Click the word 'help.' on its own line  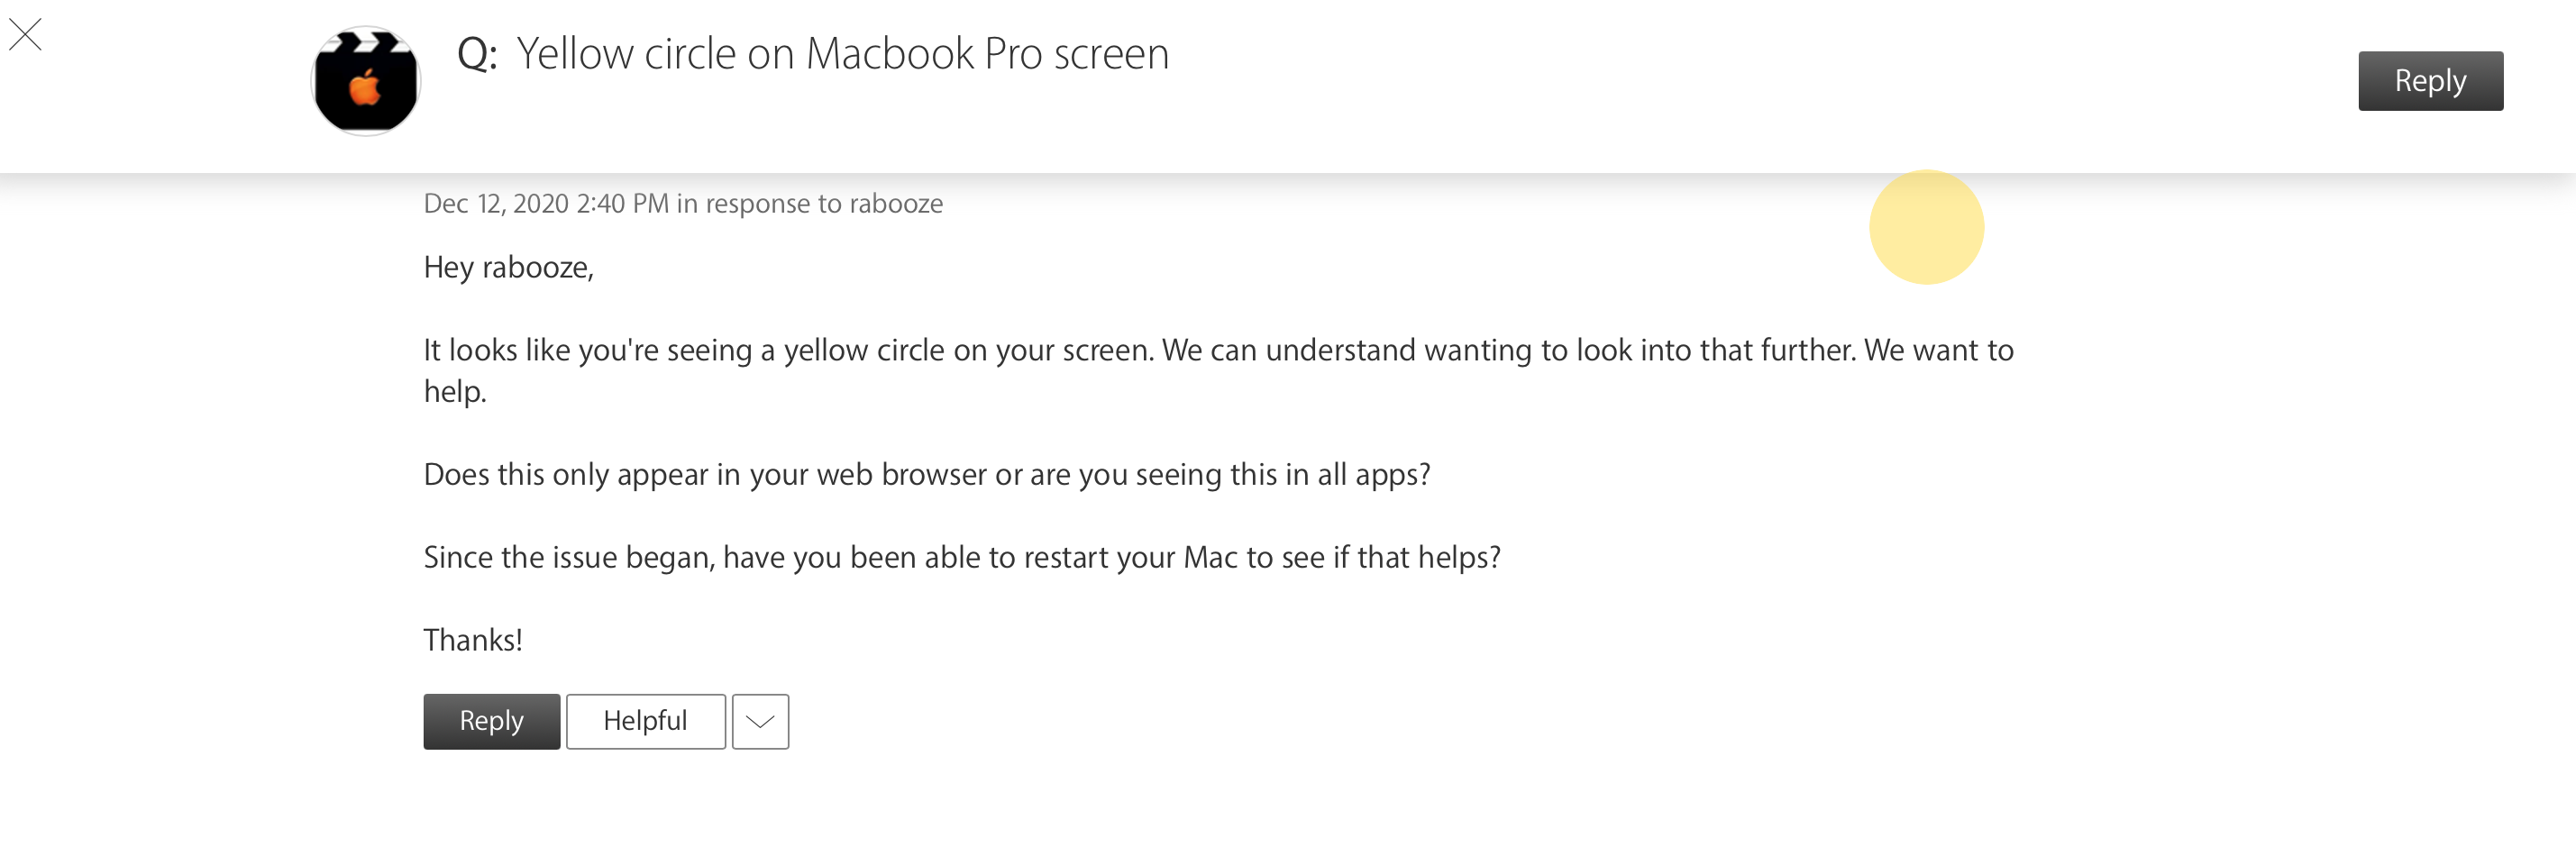tap(455, 392)
